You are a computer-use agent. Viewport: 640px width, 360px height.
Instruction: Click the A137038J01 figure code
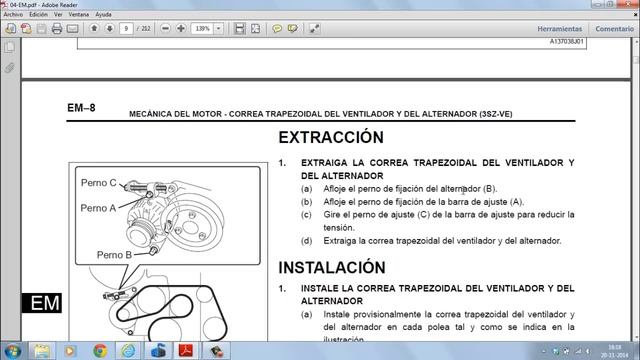coord(567,42)
